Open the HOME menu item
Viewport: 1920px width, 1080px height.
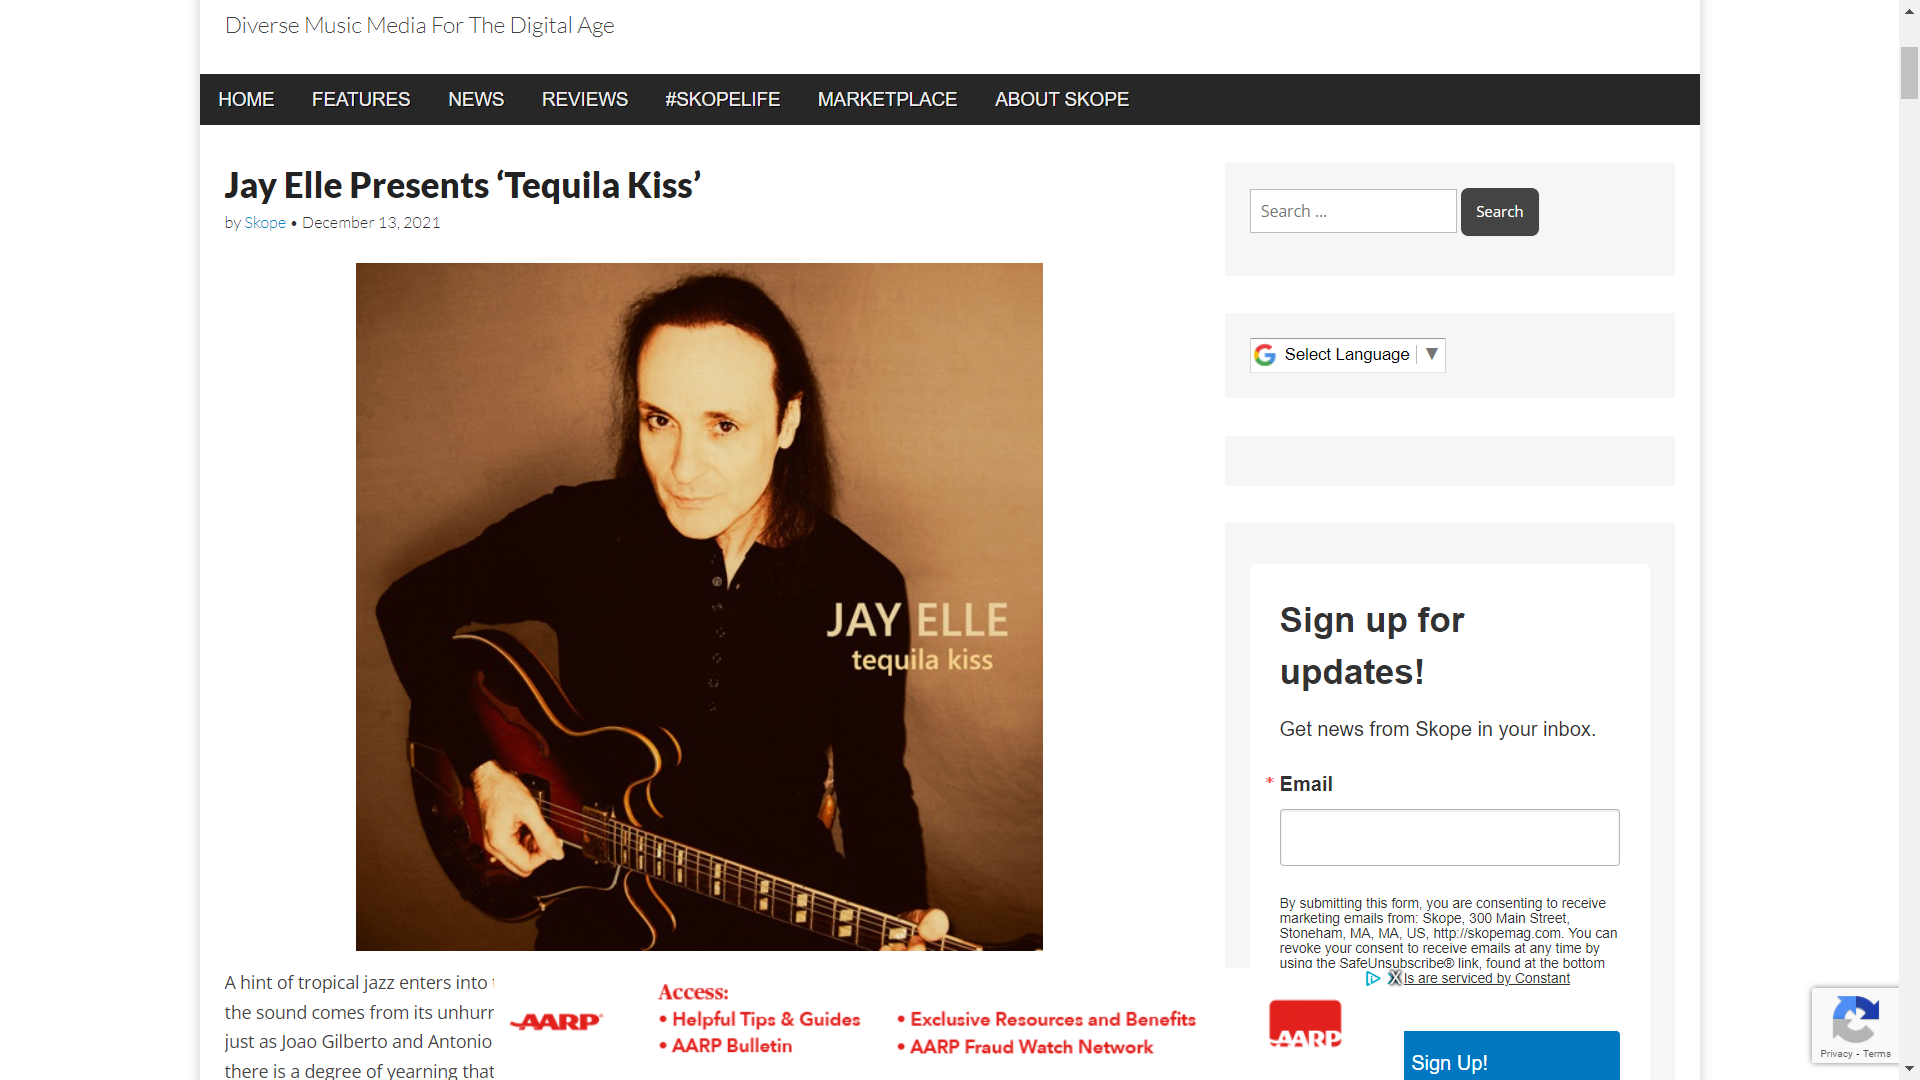pyautogui.click(x=246, y=100)
